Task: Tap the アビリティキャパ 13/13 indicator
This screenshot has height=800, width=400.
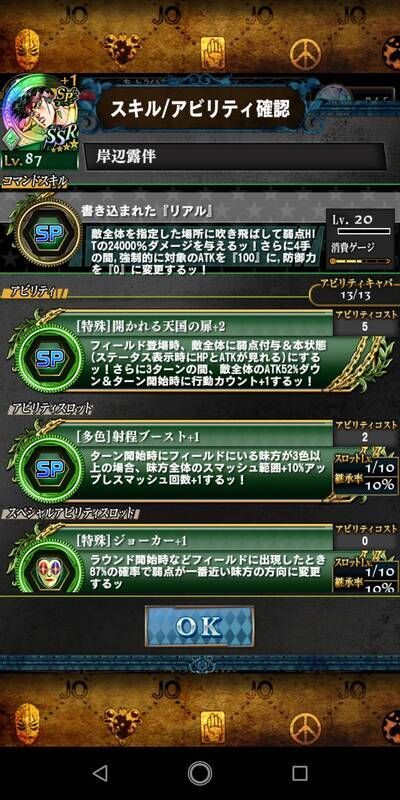Action: [x=354, y=290]
